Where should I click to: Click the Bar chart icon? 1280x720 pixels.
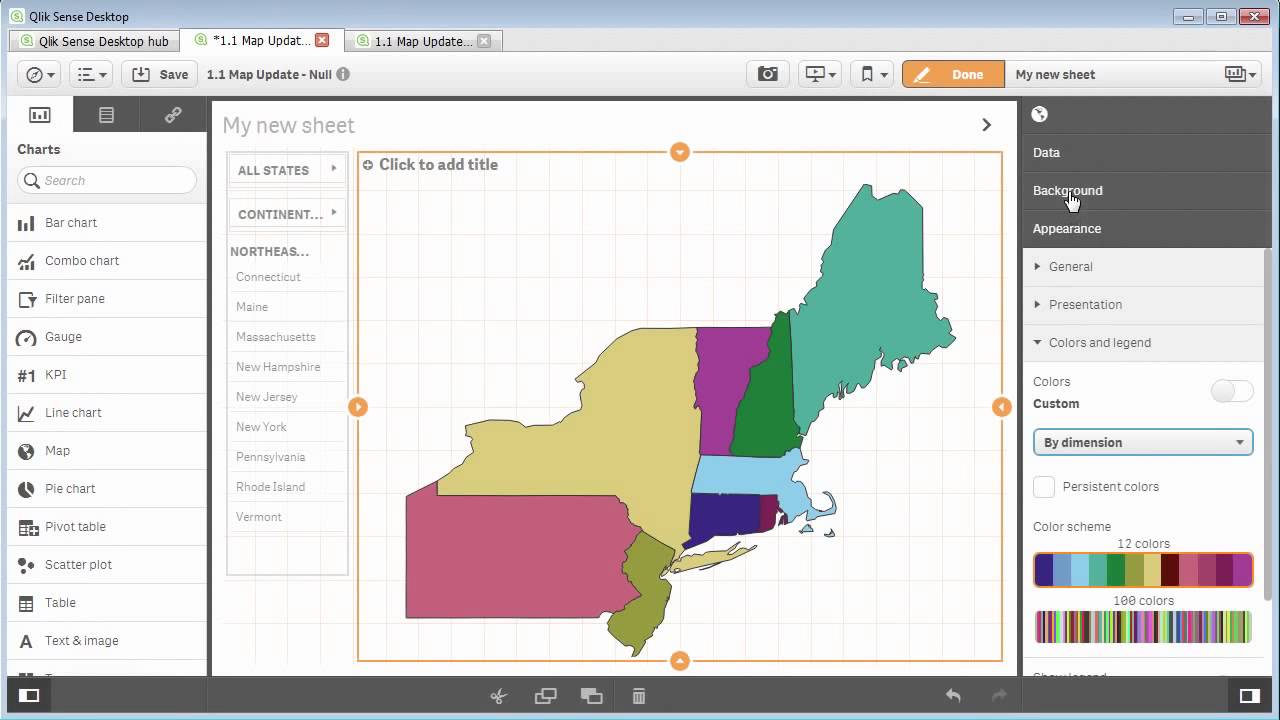[x=26, y=223]
